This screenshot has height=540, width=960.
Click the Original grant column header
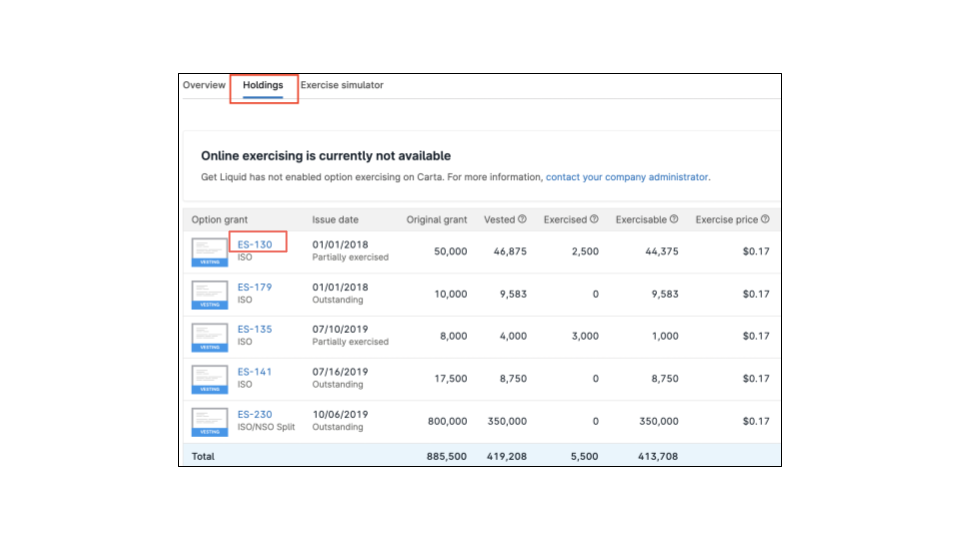tap(437, 220)
